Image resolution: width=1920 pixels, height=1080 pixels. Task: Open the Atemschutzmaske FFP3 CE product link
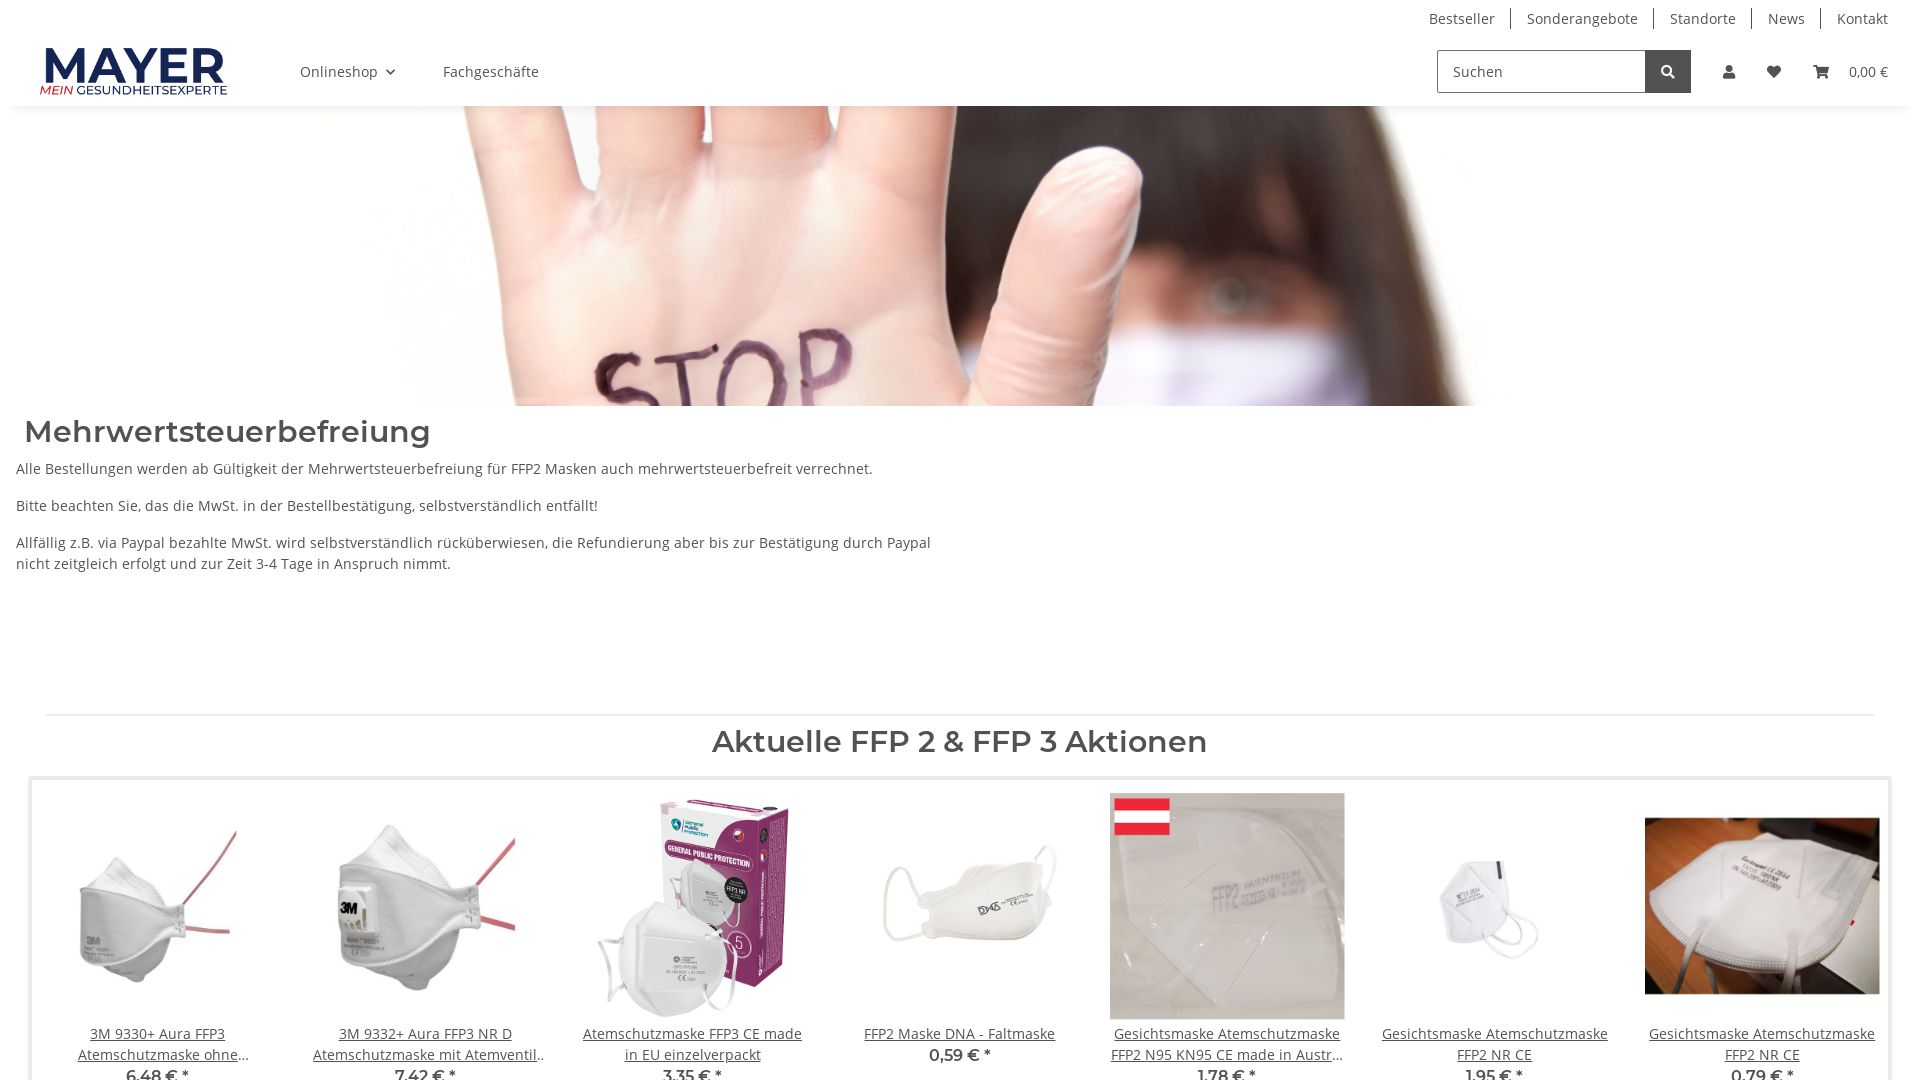click(692, 1044)
